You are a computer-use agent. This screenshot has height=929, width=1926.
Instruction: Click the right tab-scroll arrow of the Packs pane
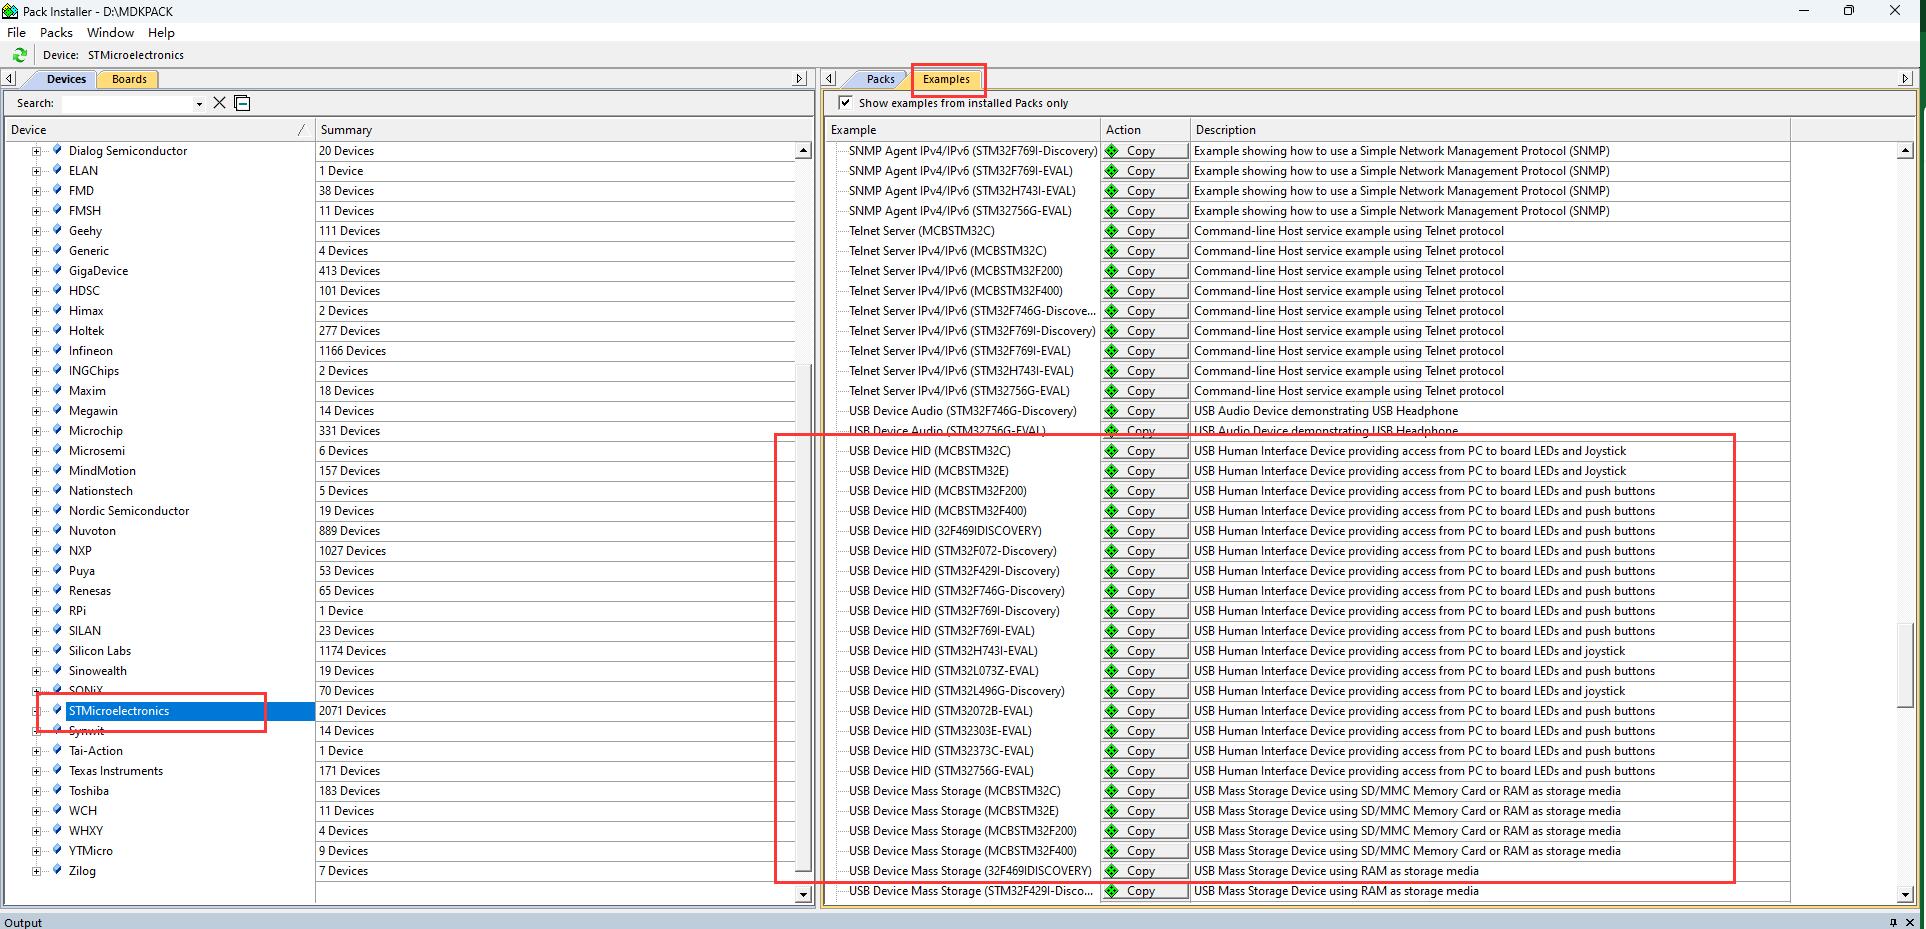pos(1904,79)
